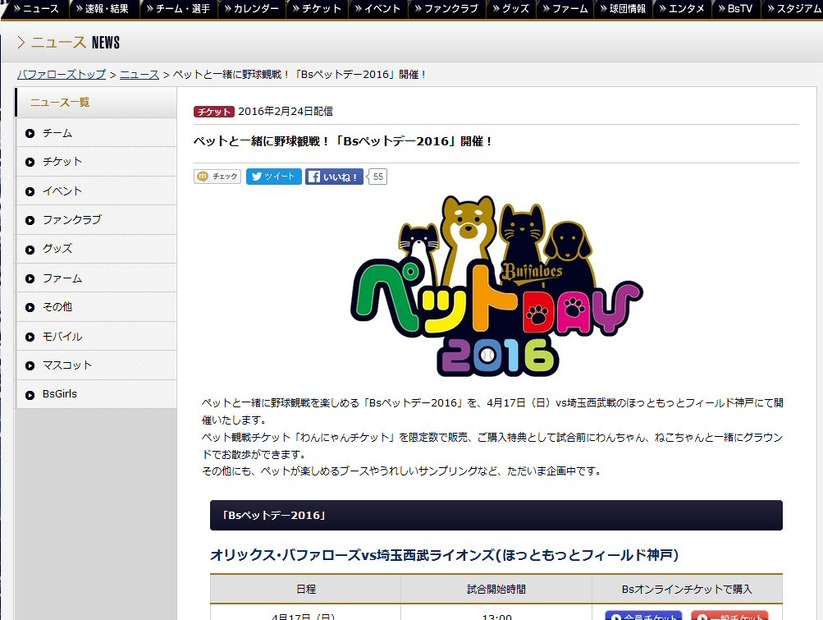Open ニュース一覧 sidebar header
Image resolution: width=823 pixels, height=620 pixels.
coord(96,102)
